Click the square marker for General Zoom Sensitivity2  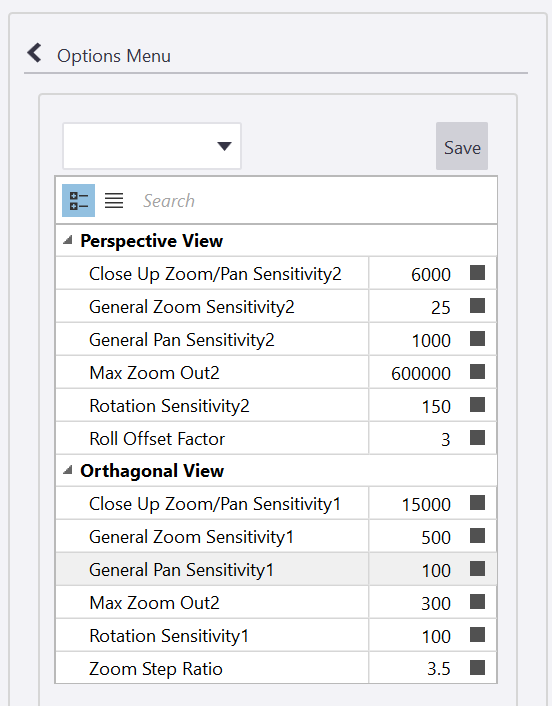(477, 305)
